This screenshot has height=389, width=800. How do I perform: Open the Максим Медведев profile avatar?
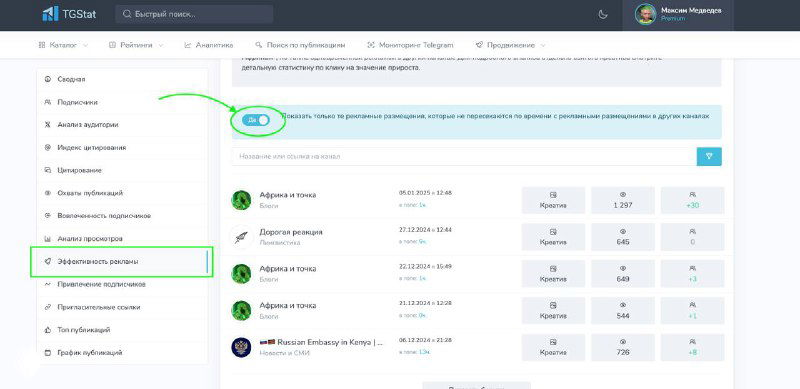click(645, 14)
